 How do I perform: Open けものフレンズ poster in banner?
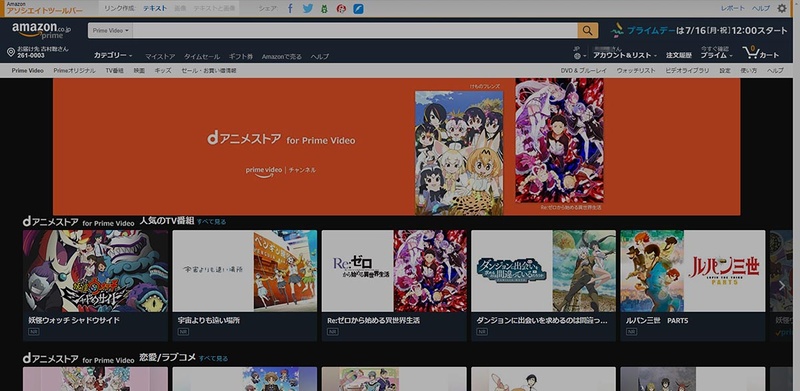[459, 152]
